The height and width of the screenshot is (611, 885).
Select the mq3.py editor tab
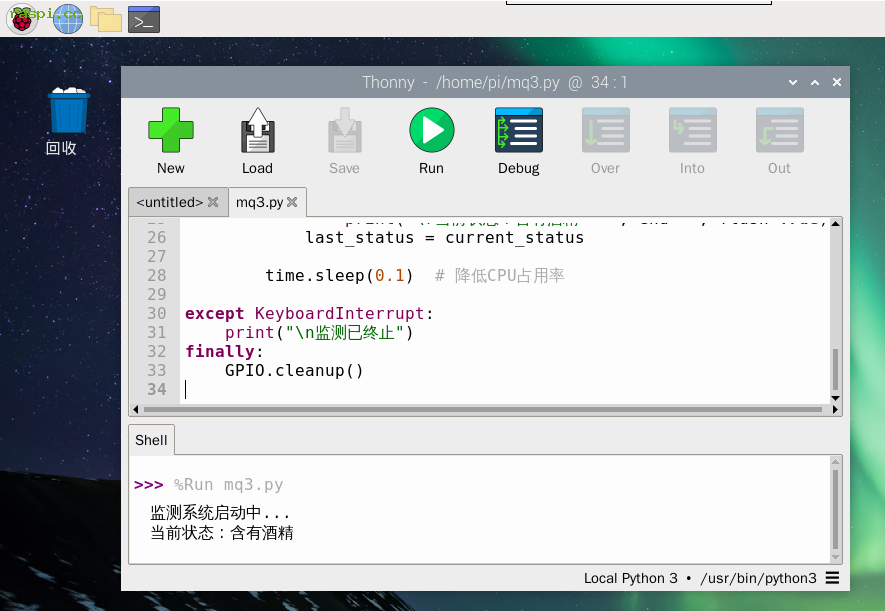tap(259, 202)
